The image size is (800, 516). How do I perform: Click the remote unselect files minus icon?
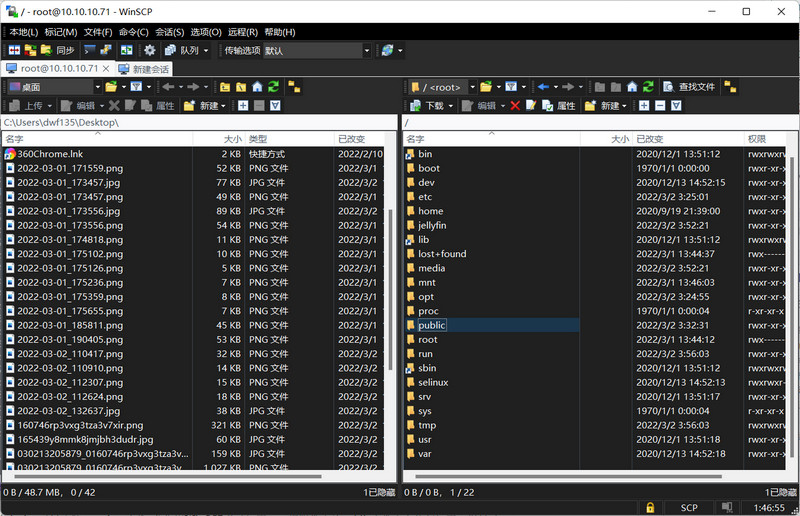660,106
